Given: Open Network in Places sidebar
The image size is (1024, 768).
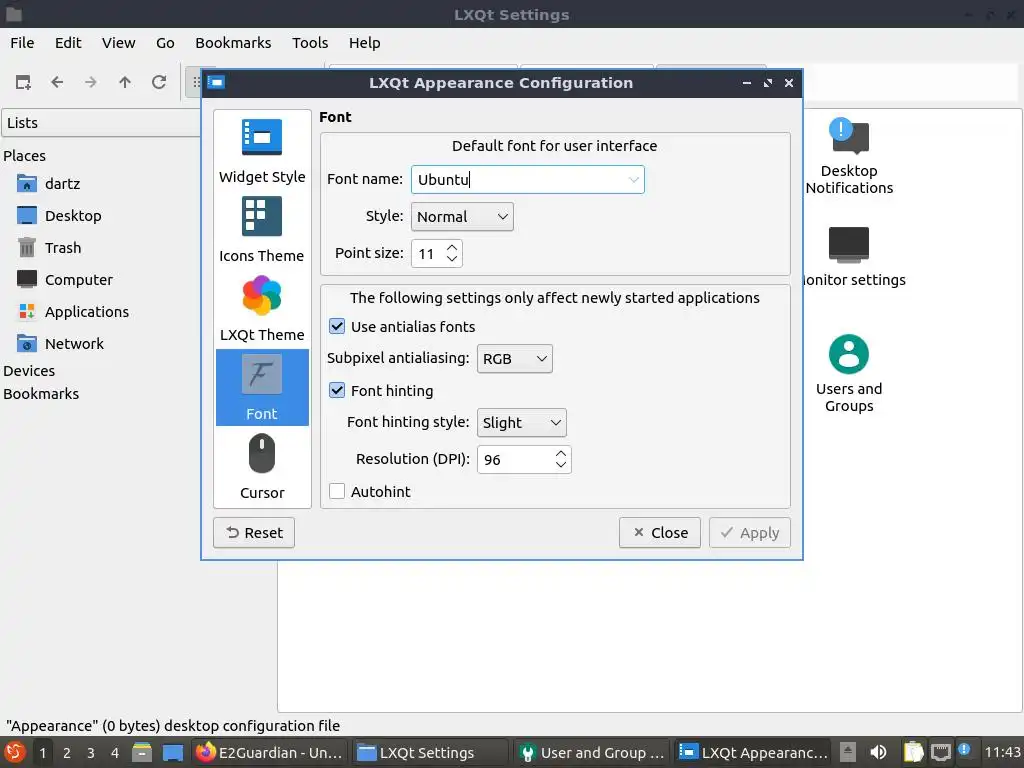Looking at the screenshot, I should coord(60,344).
